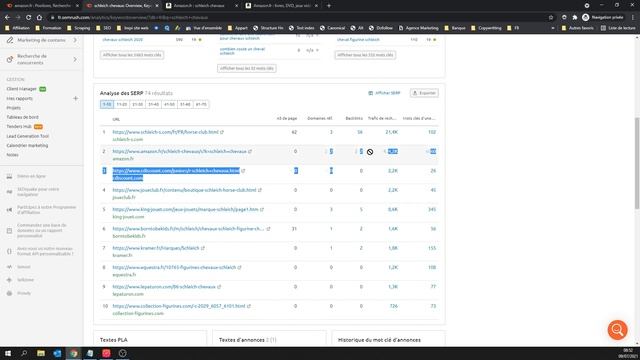Image resolution: width=640 pixels, height=360 pixels.
Task: Click the Exporter button
Action: 424,93
